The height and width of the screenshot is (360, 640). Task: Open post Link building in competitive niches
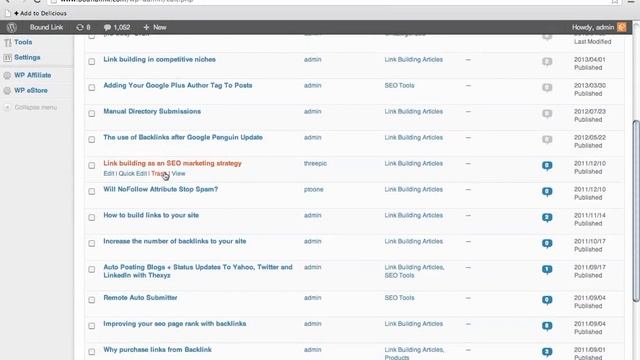point(159,60)
